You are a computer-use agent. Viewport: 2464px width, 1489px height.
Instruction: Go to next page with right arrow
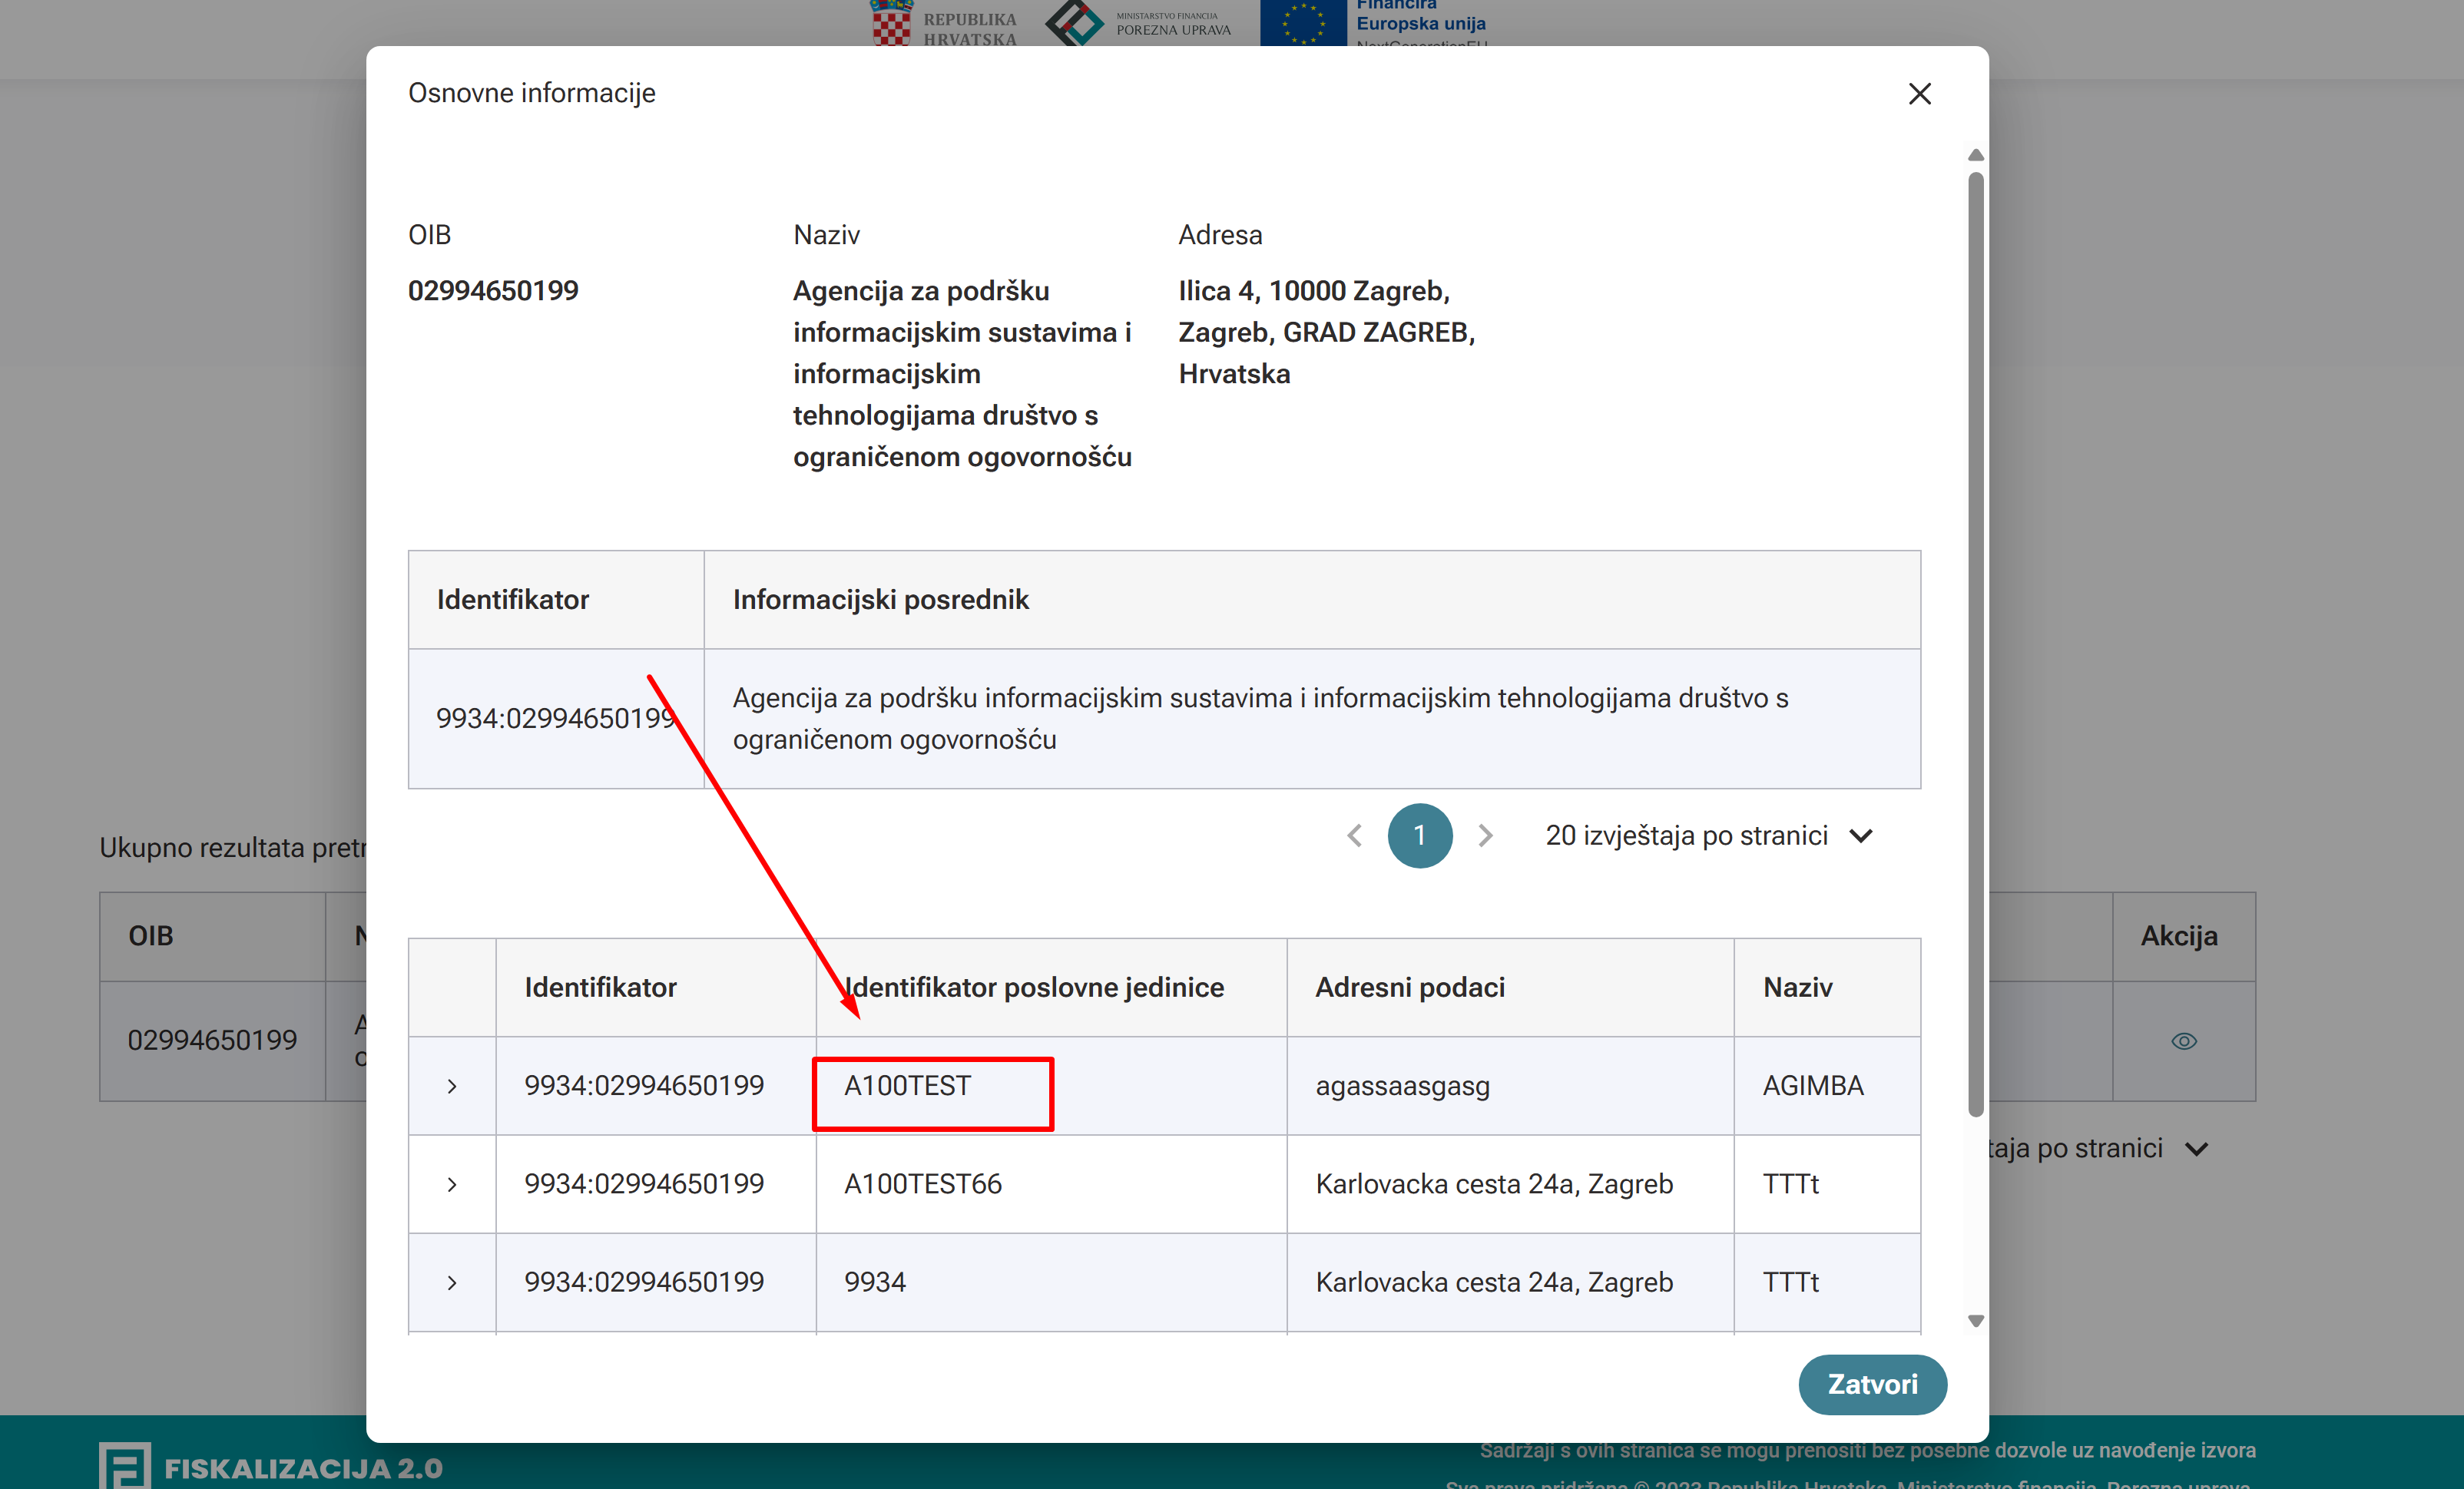click(1485, 835)
